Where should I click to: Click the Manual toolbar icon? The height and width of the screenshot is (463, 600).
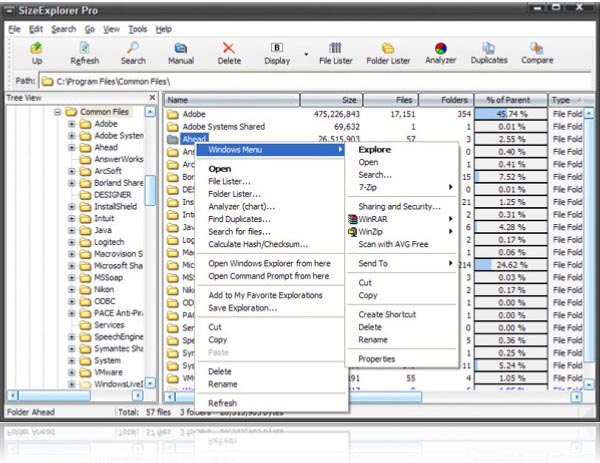tap(181, 52)
